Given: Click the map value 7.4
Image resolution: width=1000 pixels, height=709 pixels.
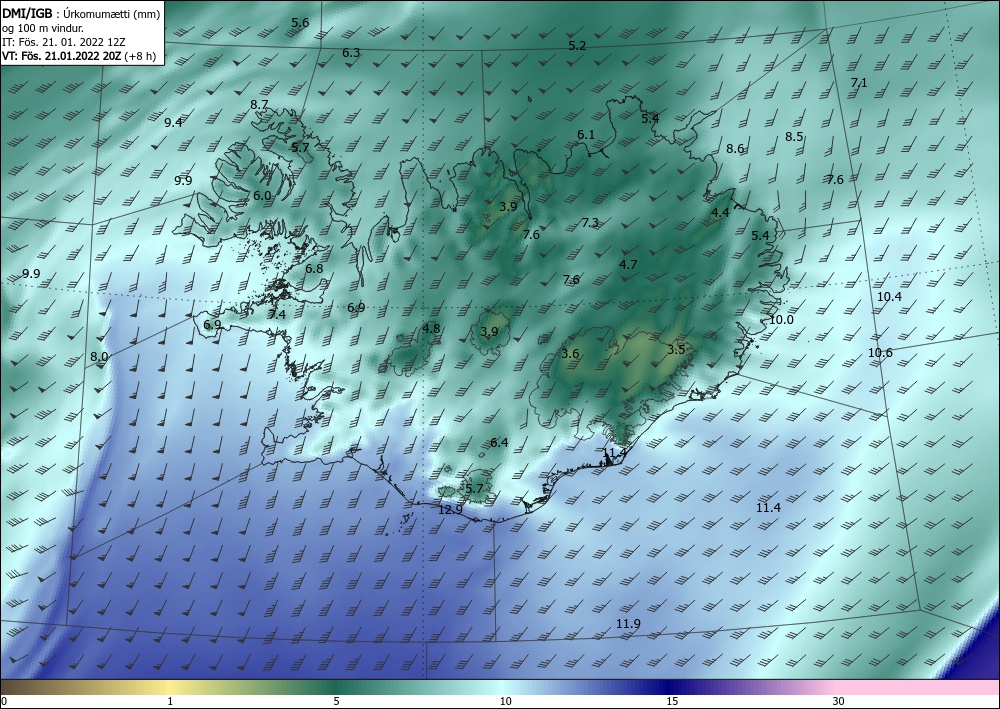Looking at the screenshot, I should click(277, 314).
